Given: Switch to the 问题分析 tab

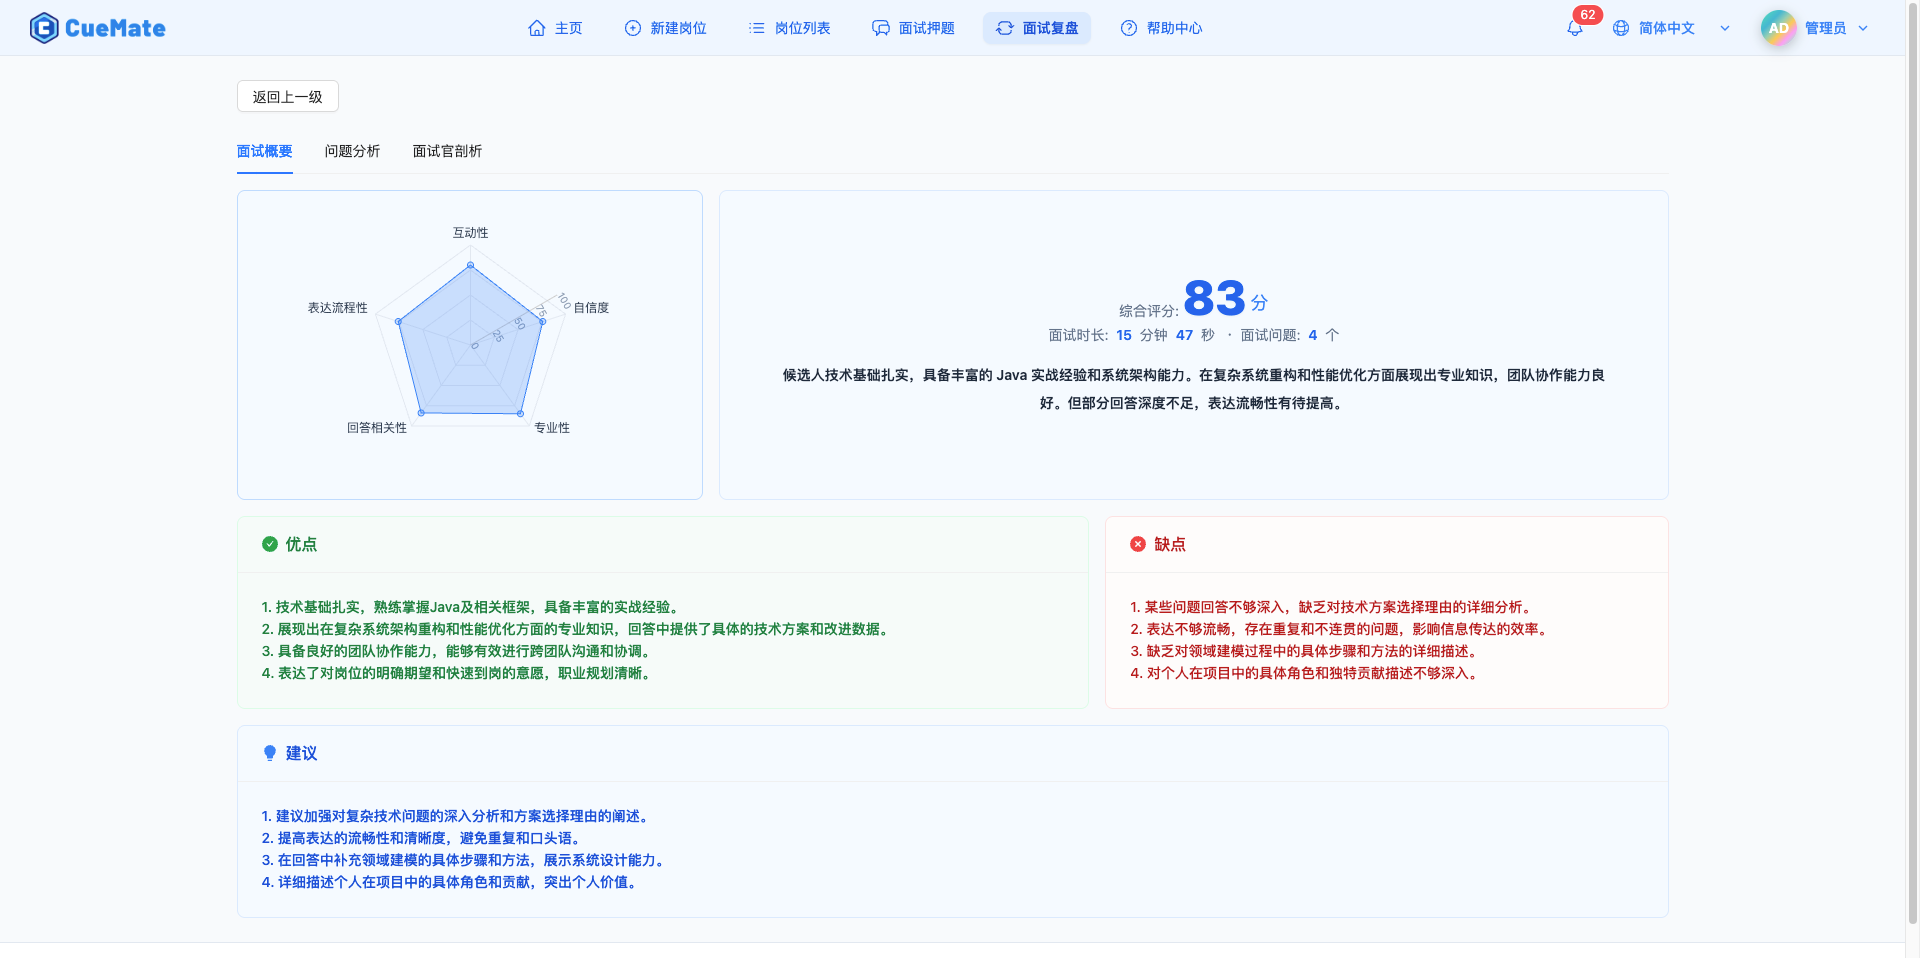Looking at the screenshot, I should 352,151.
